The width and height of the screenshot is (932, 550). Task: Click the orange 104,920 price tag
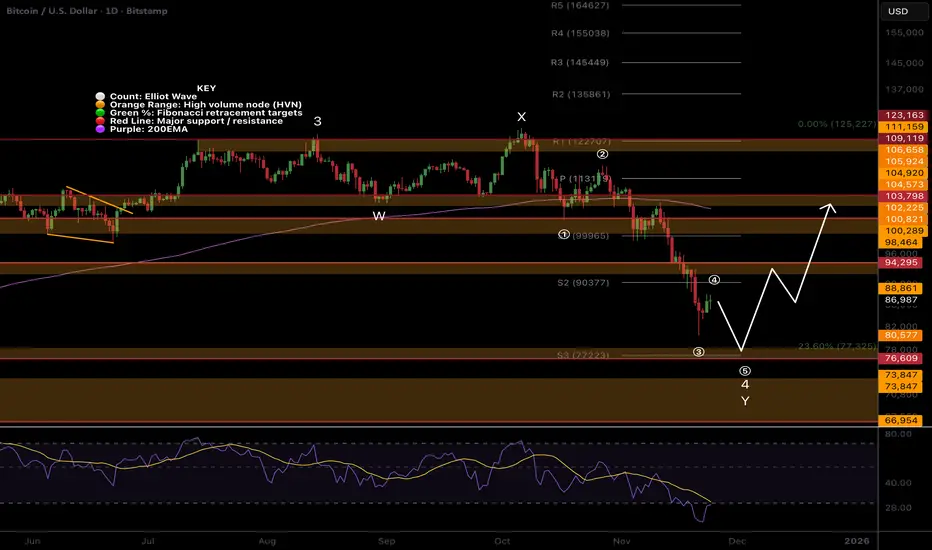pos(904,173)
